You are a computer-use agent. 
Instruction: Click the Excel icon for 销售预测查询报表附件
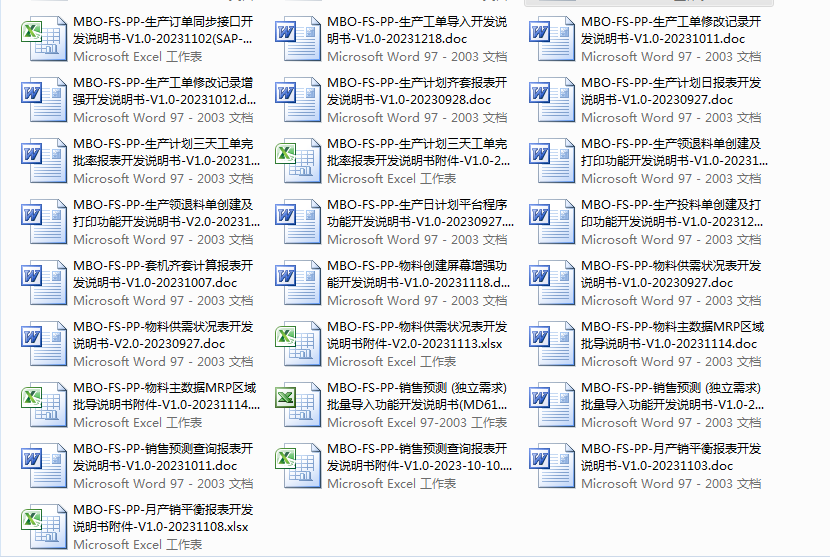point(296,465)
